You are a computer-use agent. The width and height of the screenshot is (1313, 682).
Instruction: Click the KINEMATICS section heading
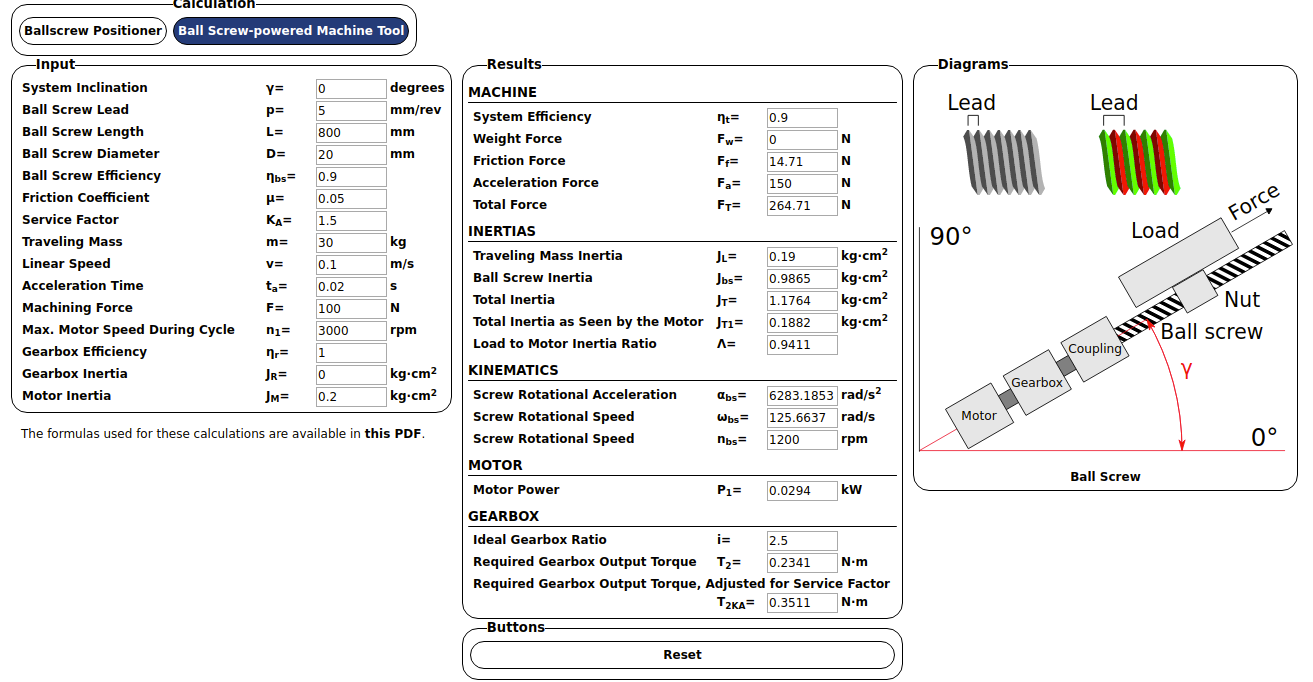pyautogui.click(x=513, y=370)
